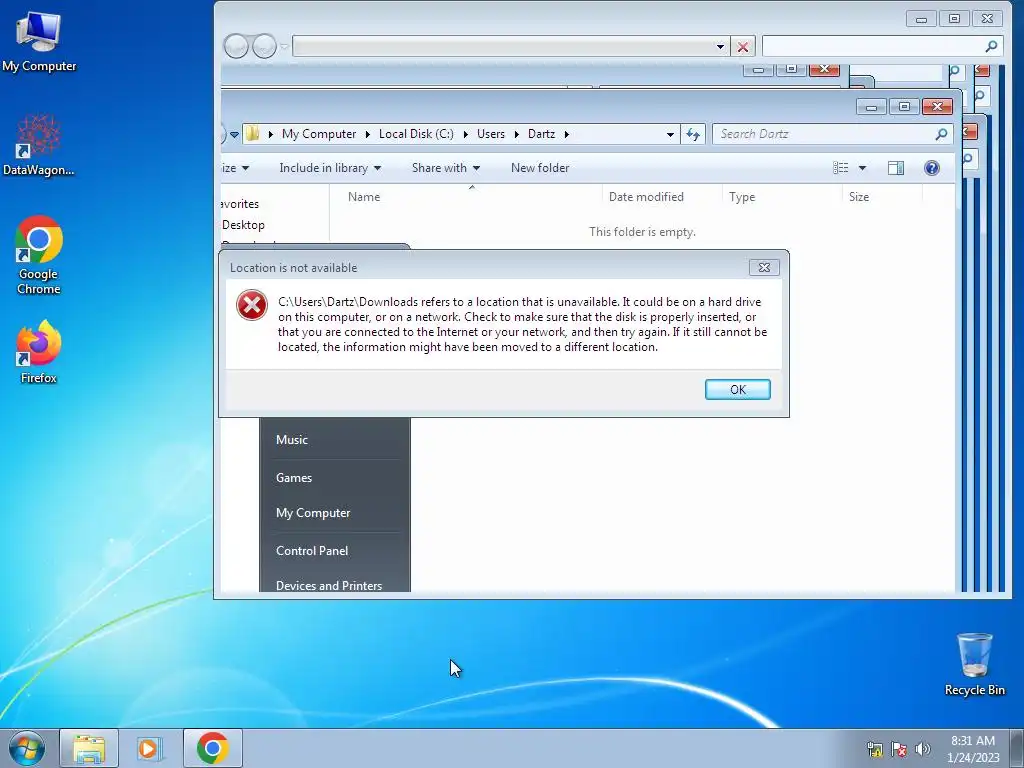Open Control Panel from Start menu

(312, 551)
